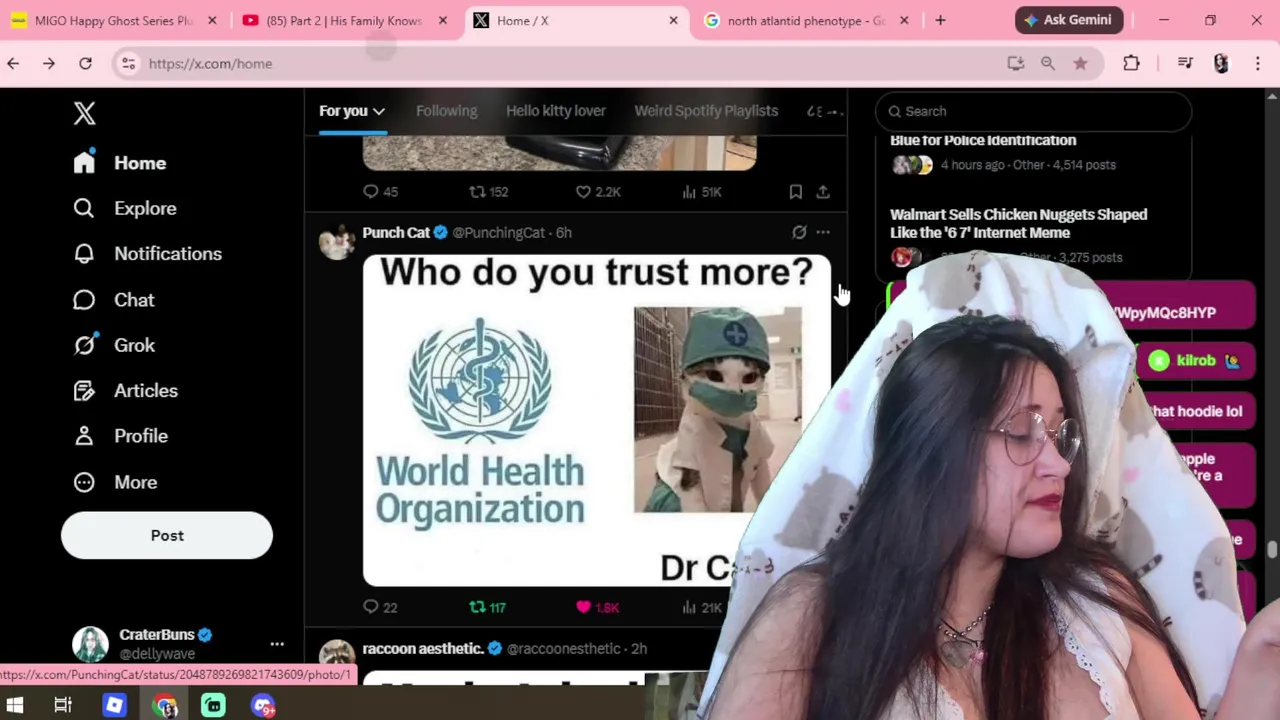Bookmark the top post
The image size is (1280, 720).
(x=795, y=192)
